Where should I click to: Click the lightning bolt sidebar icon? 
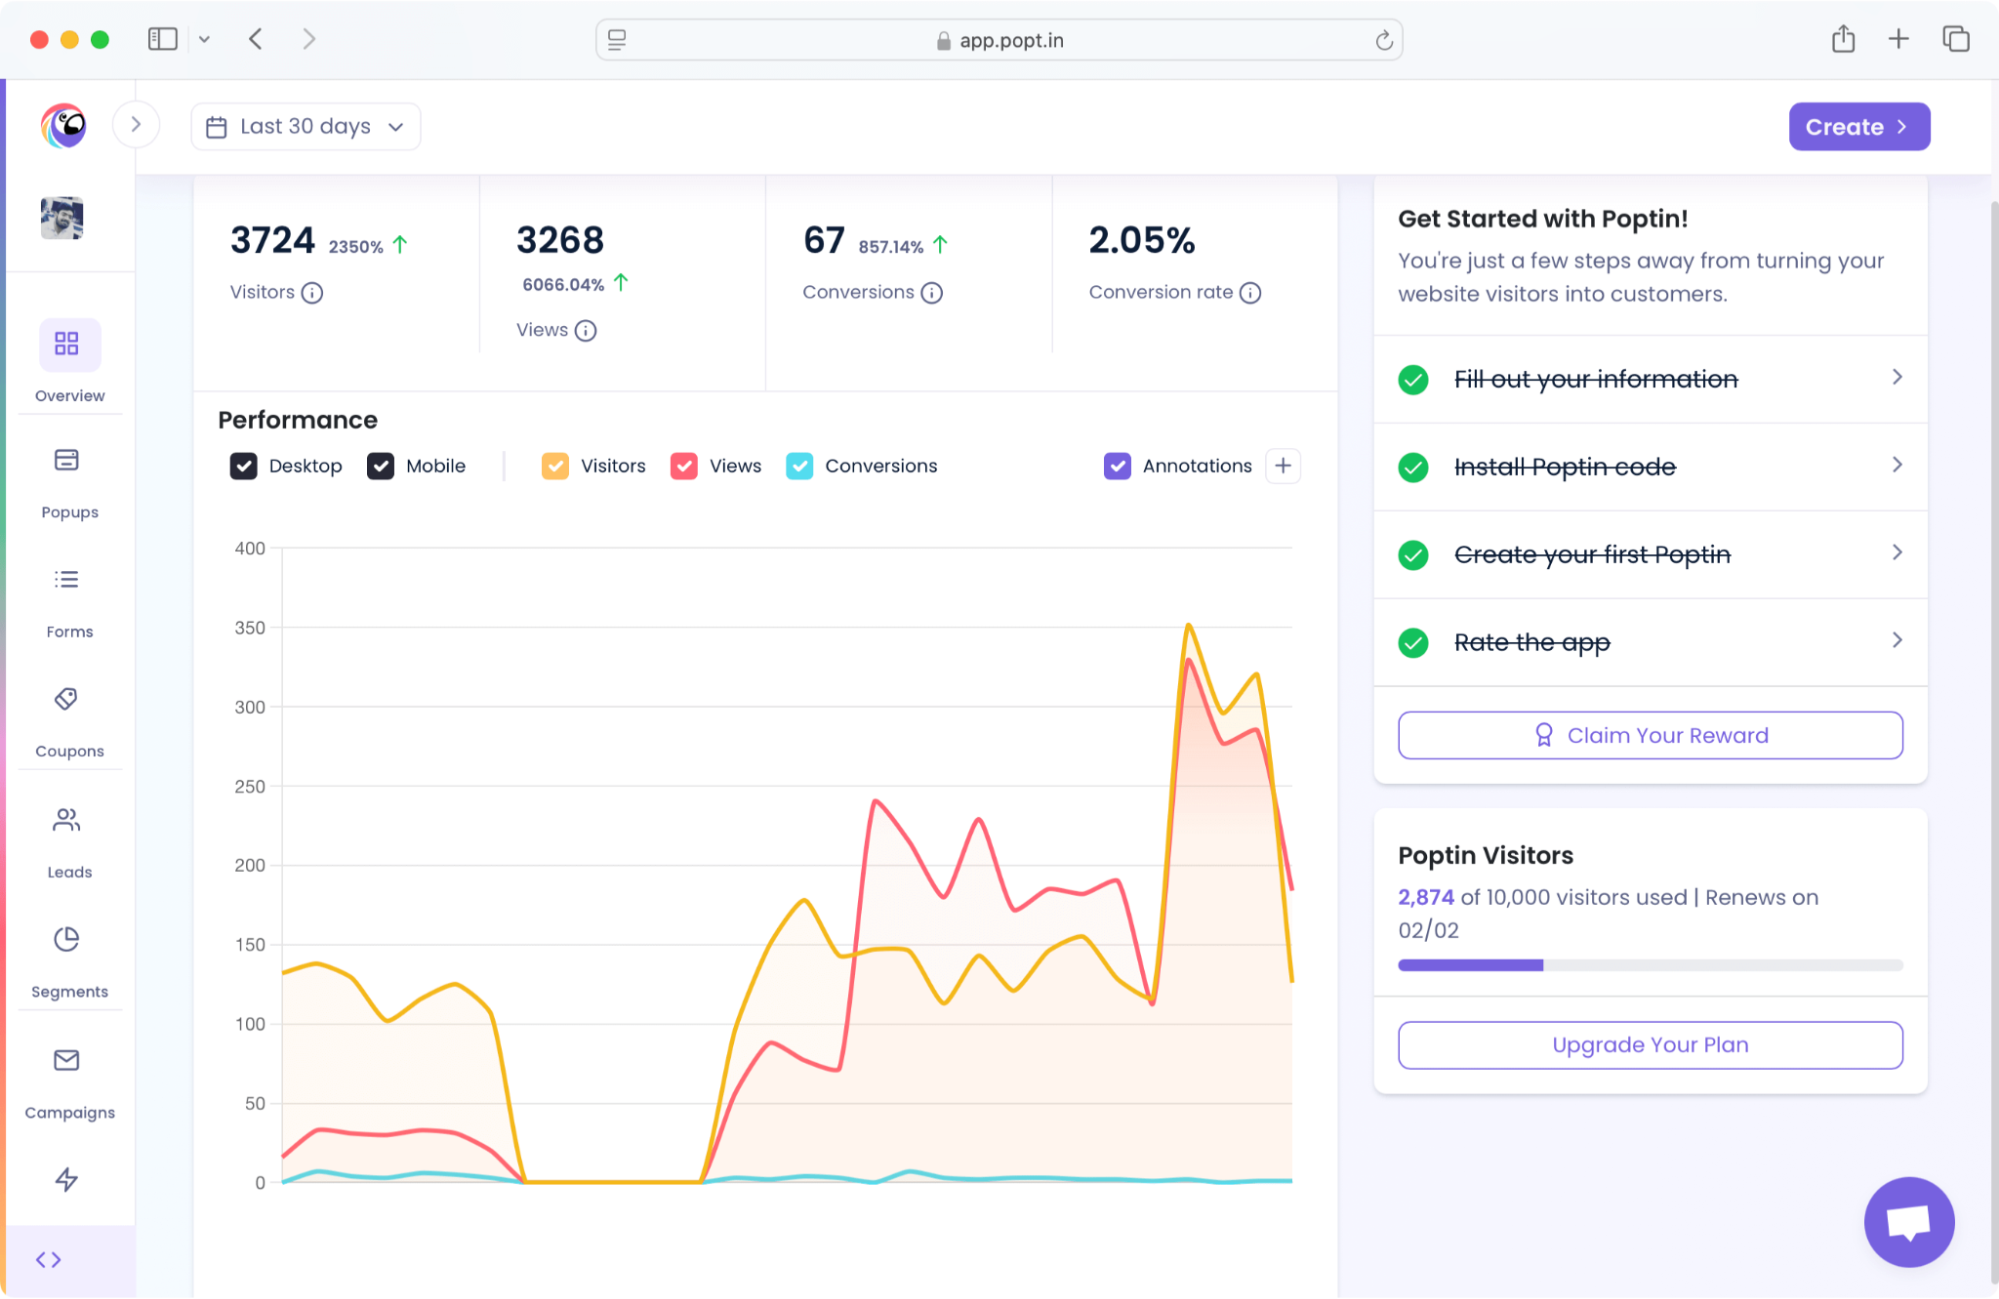point(68,1180)
